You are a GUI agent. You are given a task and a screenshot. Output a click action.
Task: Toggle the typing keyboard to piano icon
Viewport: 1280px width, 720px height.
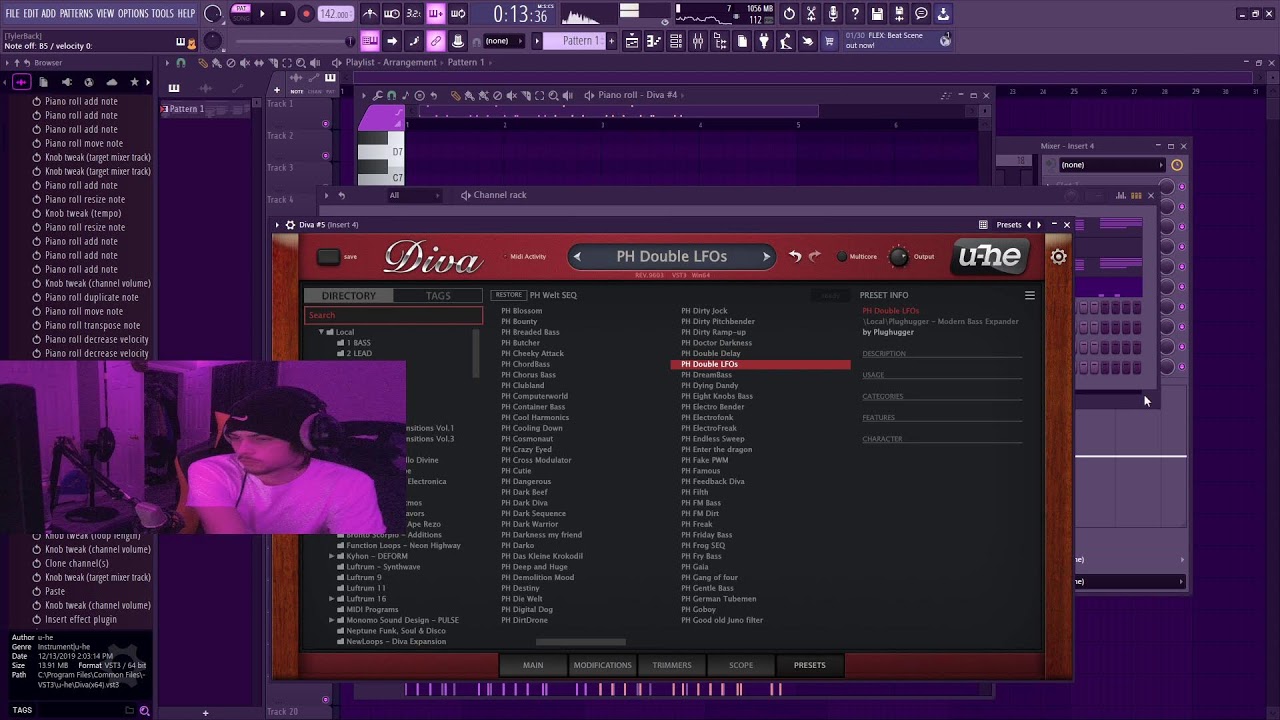click(x=370, y=41)
